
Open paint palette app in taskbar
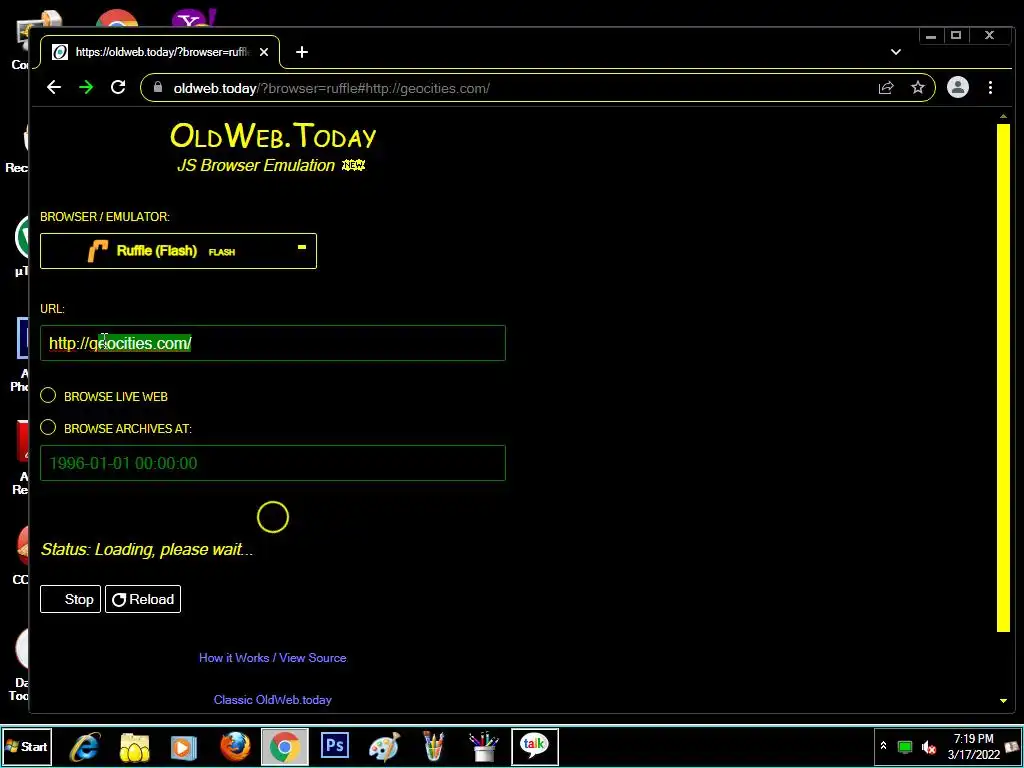[x=384, y=746]
